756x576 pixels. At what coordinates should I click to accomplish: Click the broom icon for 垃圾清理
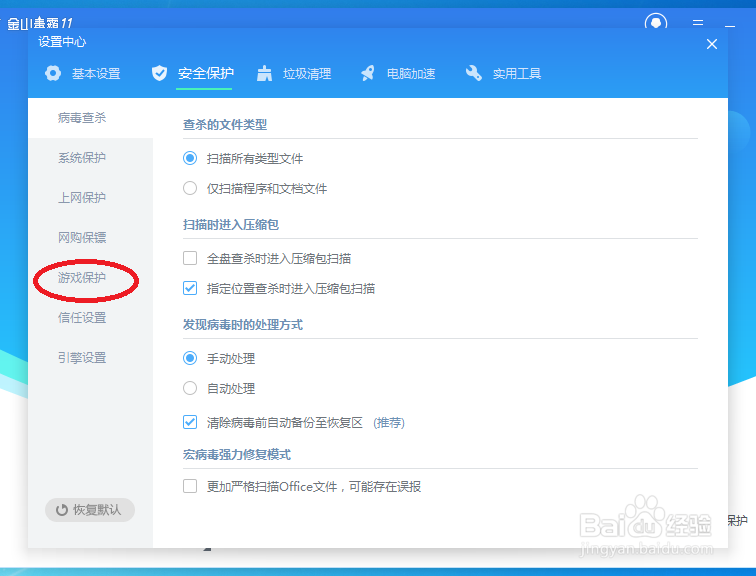coord(264,73)
